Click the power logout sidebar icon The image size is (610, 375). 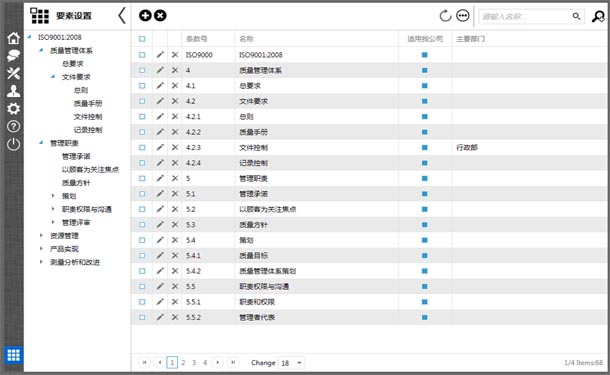pos(13,144)
